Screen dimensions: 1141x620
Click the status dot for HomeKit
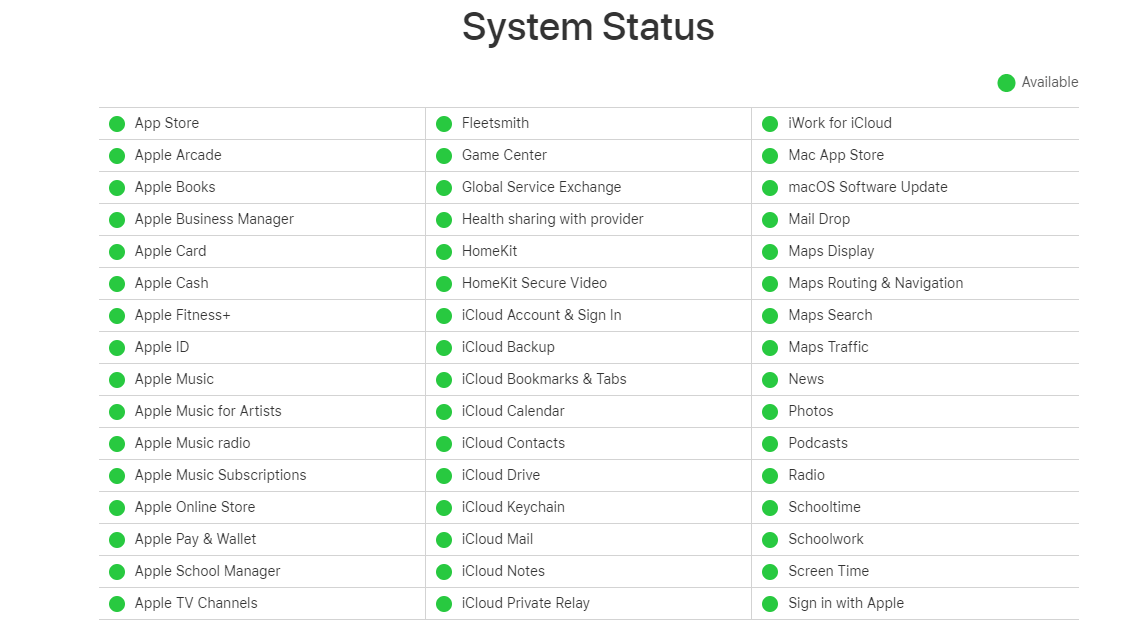[x=444, y=252]
